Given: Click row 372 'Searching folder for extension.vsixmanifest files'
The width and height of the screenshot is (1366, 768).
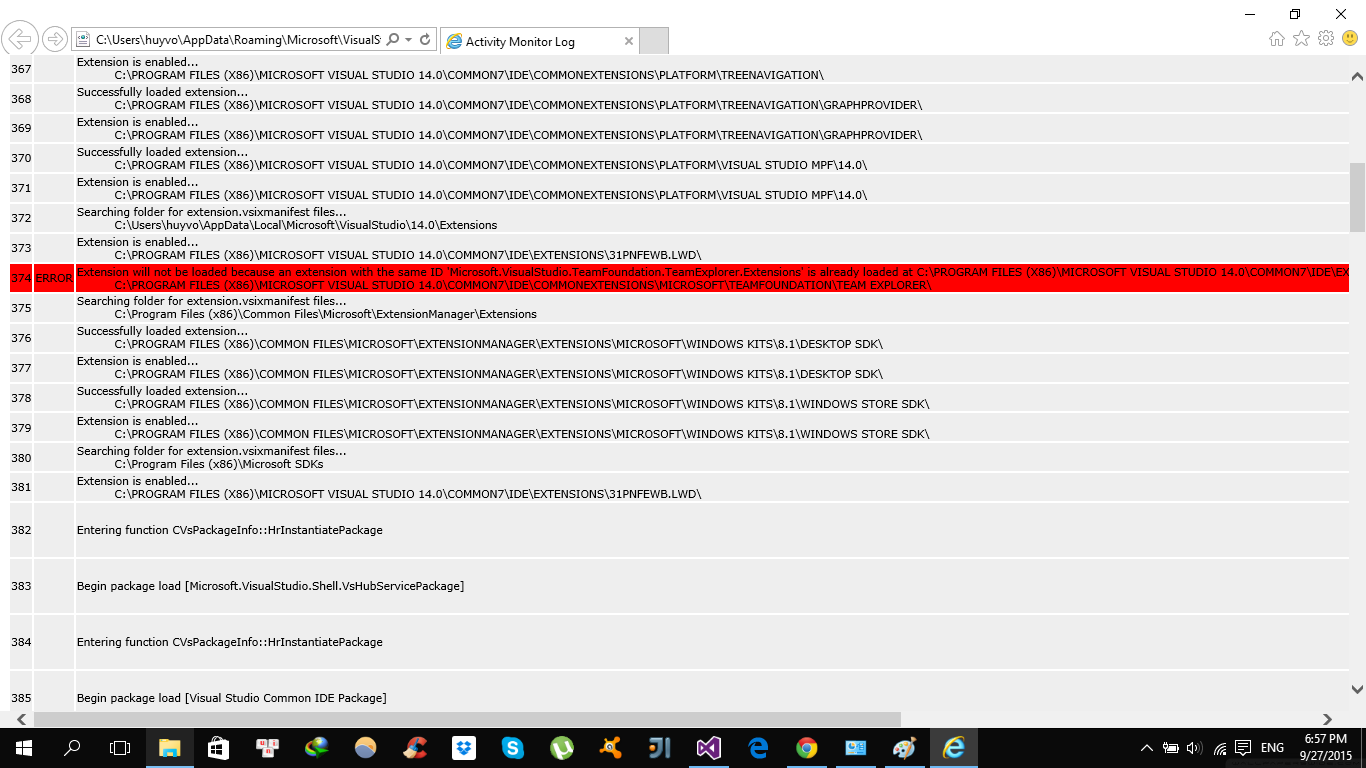Looking at the screenshot, I should click(212, 212).
